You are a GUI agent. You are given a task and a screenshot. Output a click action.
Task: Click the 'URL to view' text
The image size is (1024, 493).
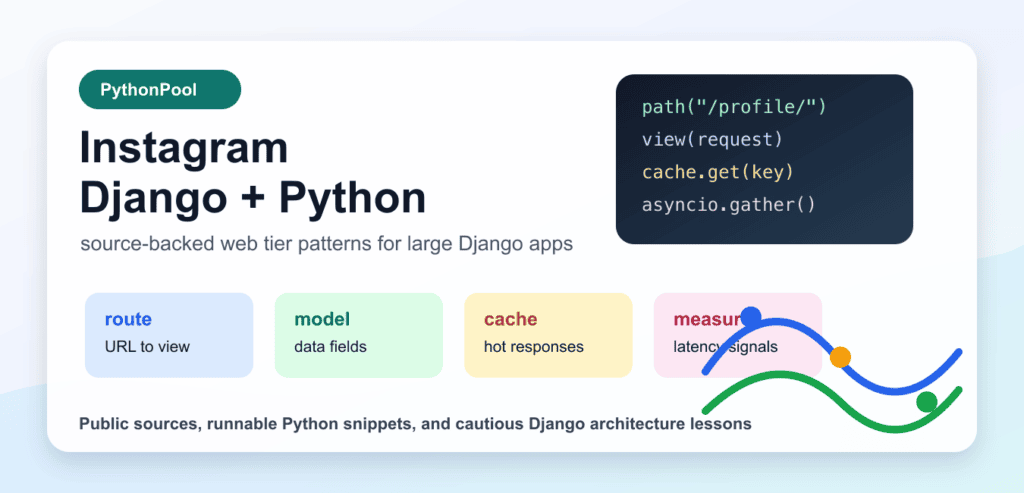pos(147,347)
